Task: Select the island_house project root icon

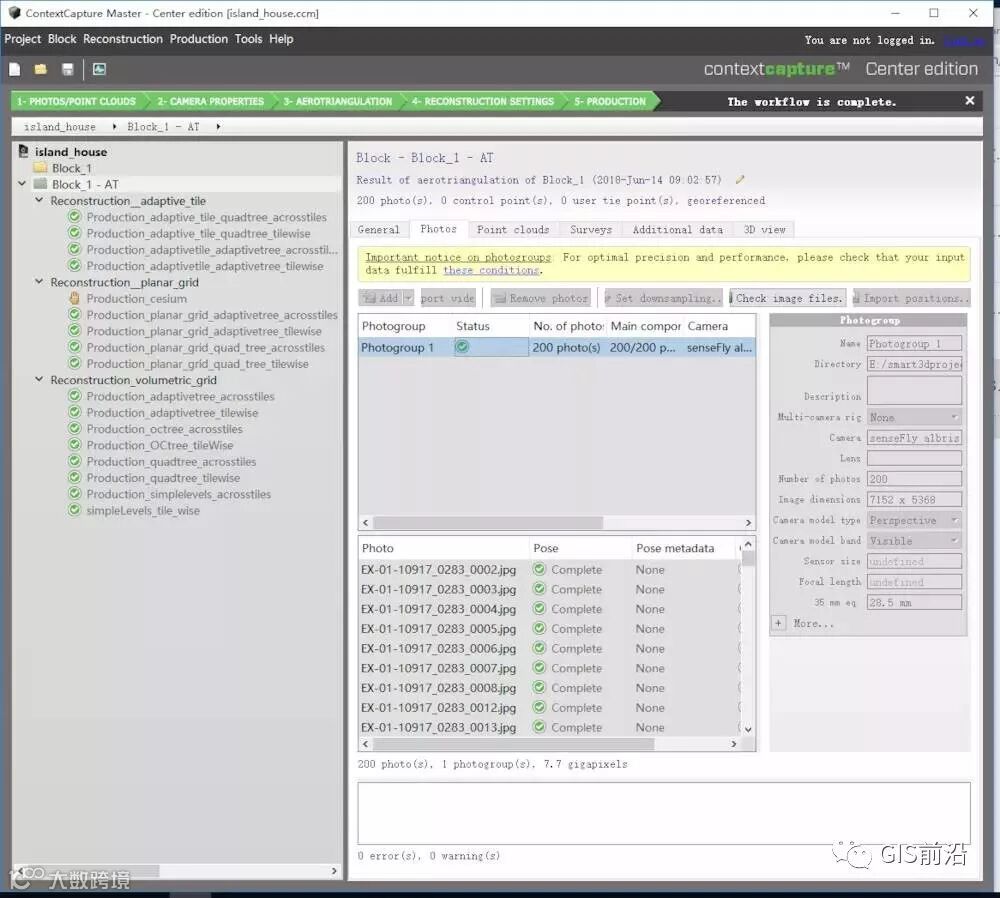Action: coord(24,151)
